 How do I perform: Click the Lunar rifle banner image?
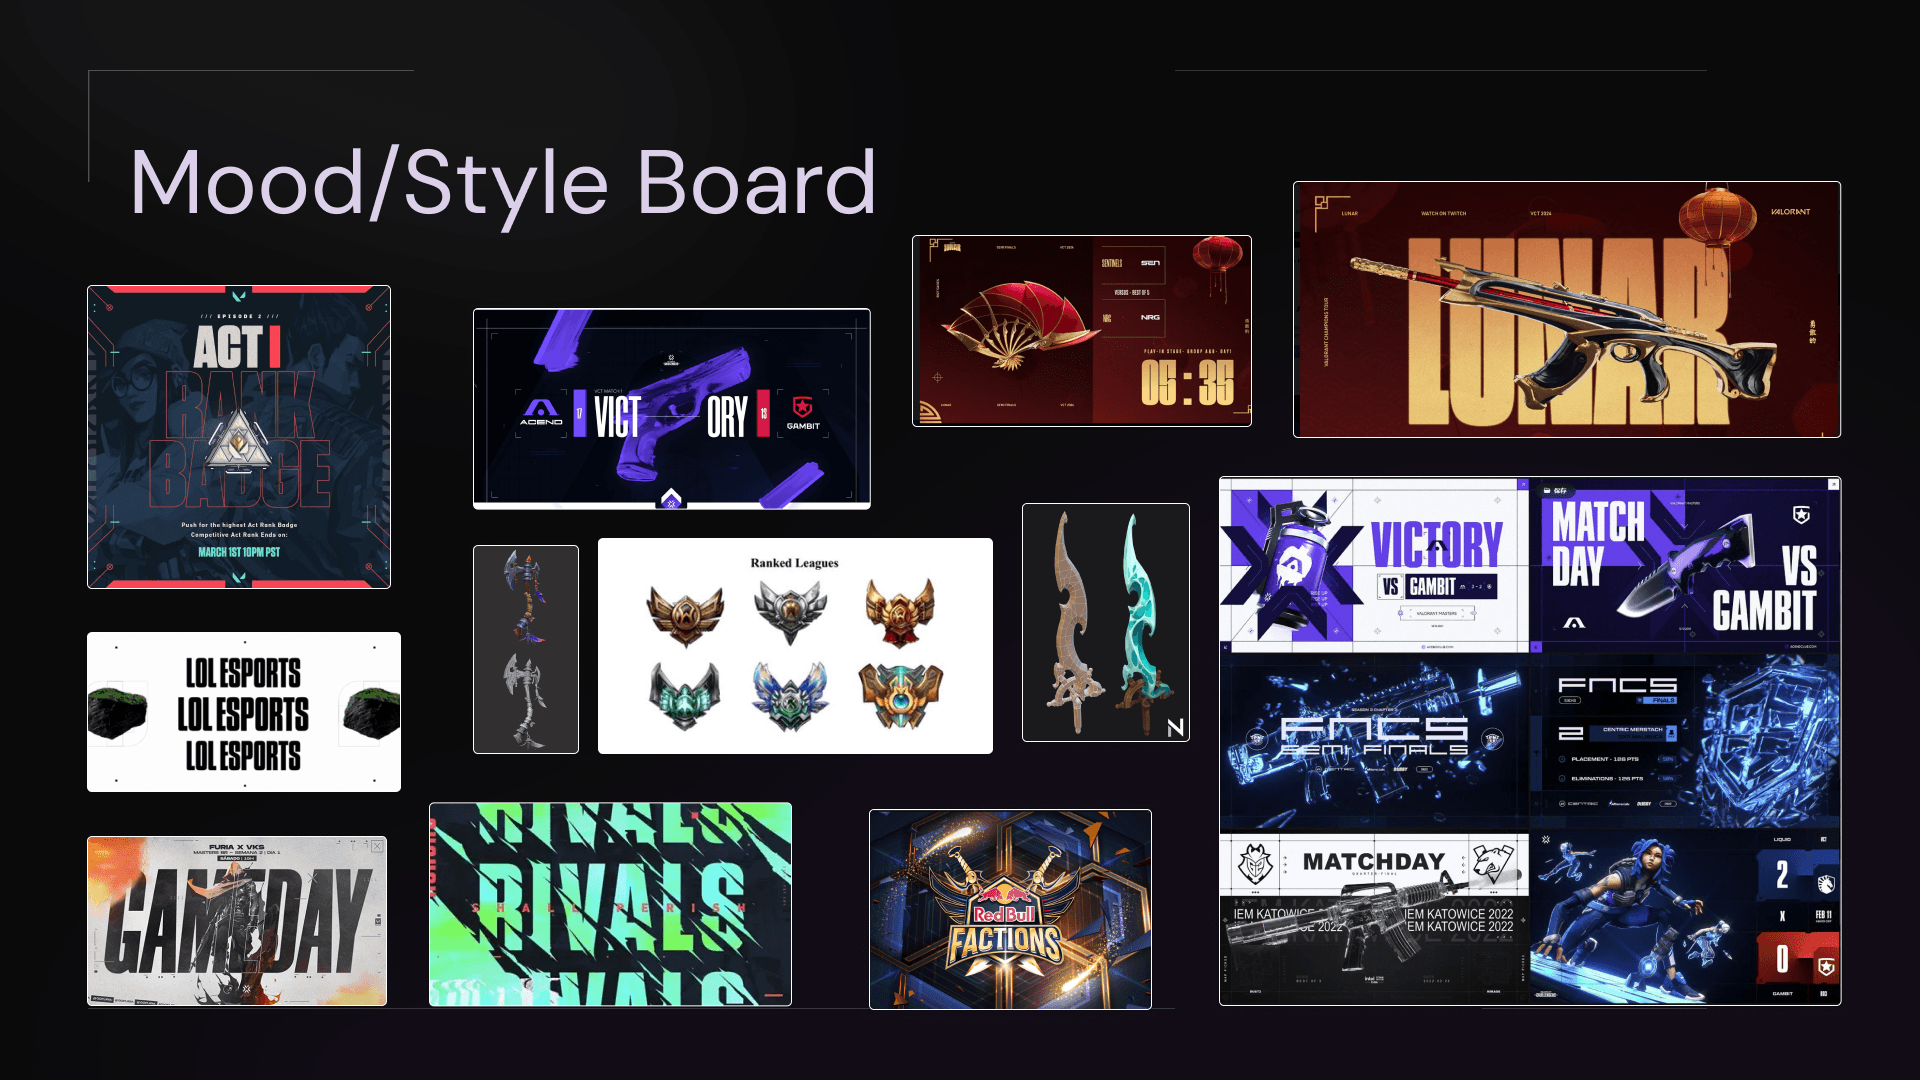pyautogui.click(x=1566, y=309)
